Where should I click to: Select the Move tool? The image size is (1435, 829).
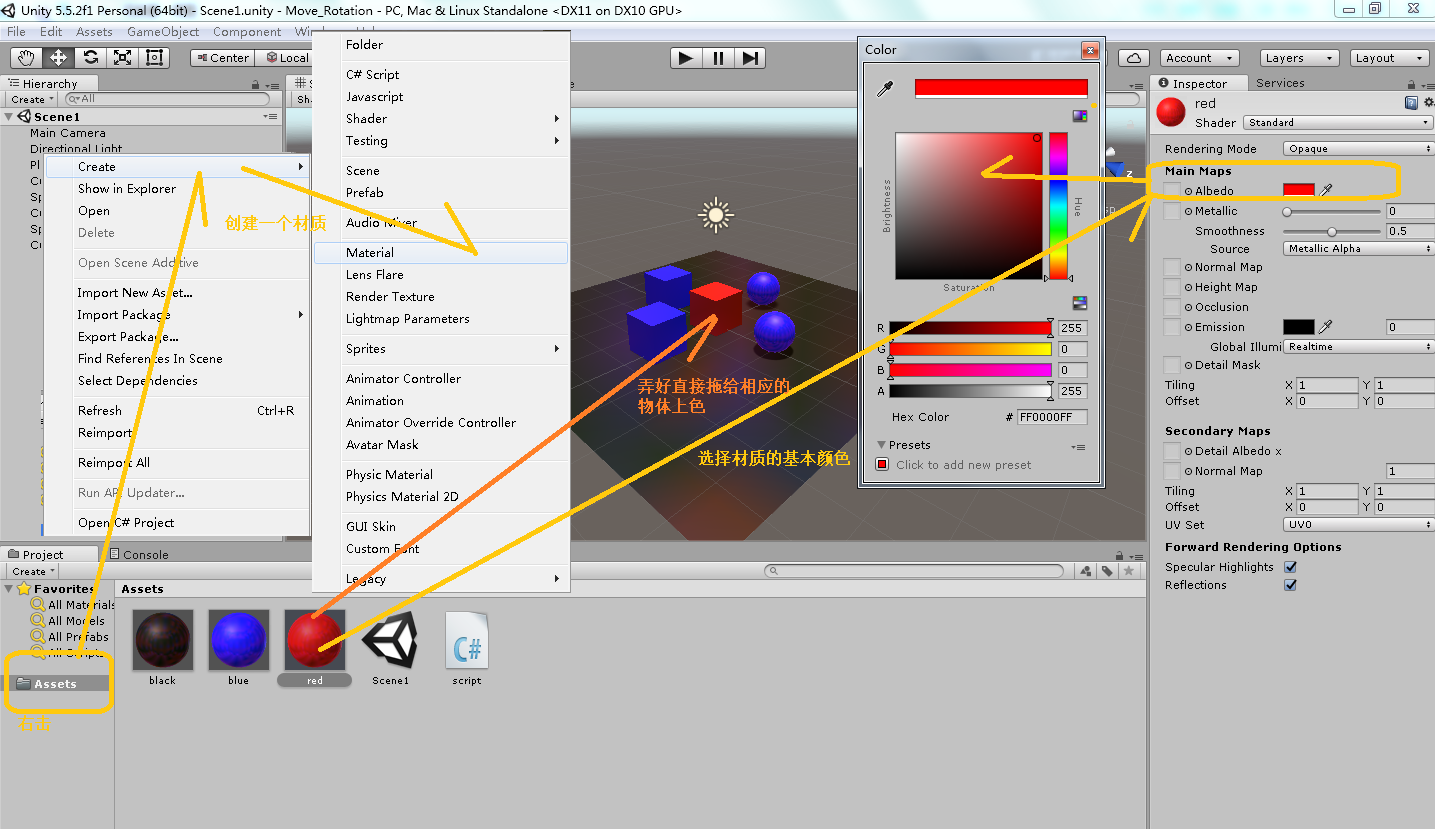tap(58, 58)
